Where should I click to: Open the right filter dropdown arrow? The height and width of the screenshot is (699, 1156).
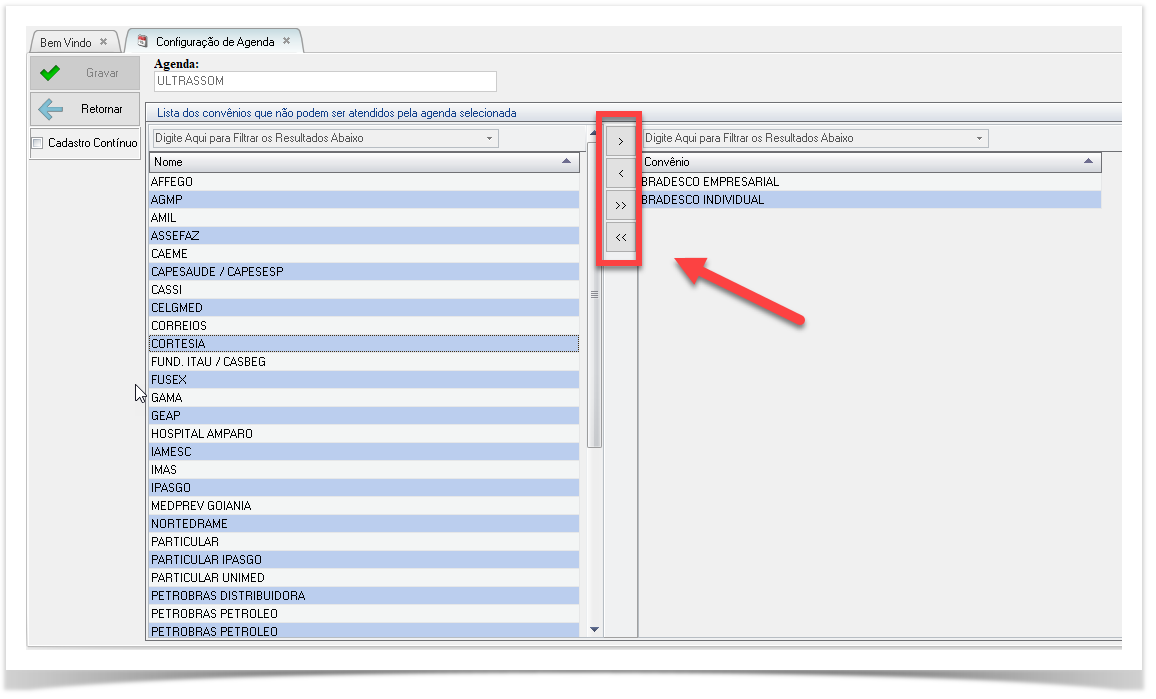coord(979,138)
